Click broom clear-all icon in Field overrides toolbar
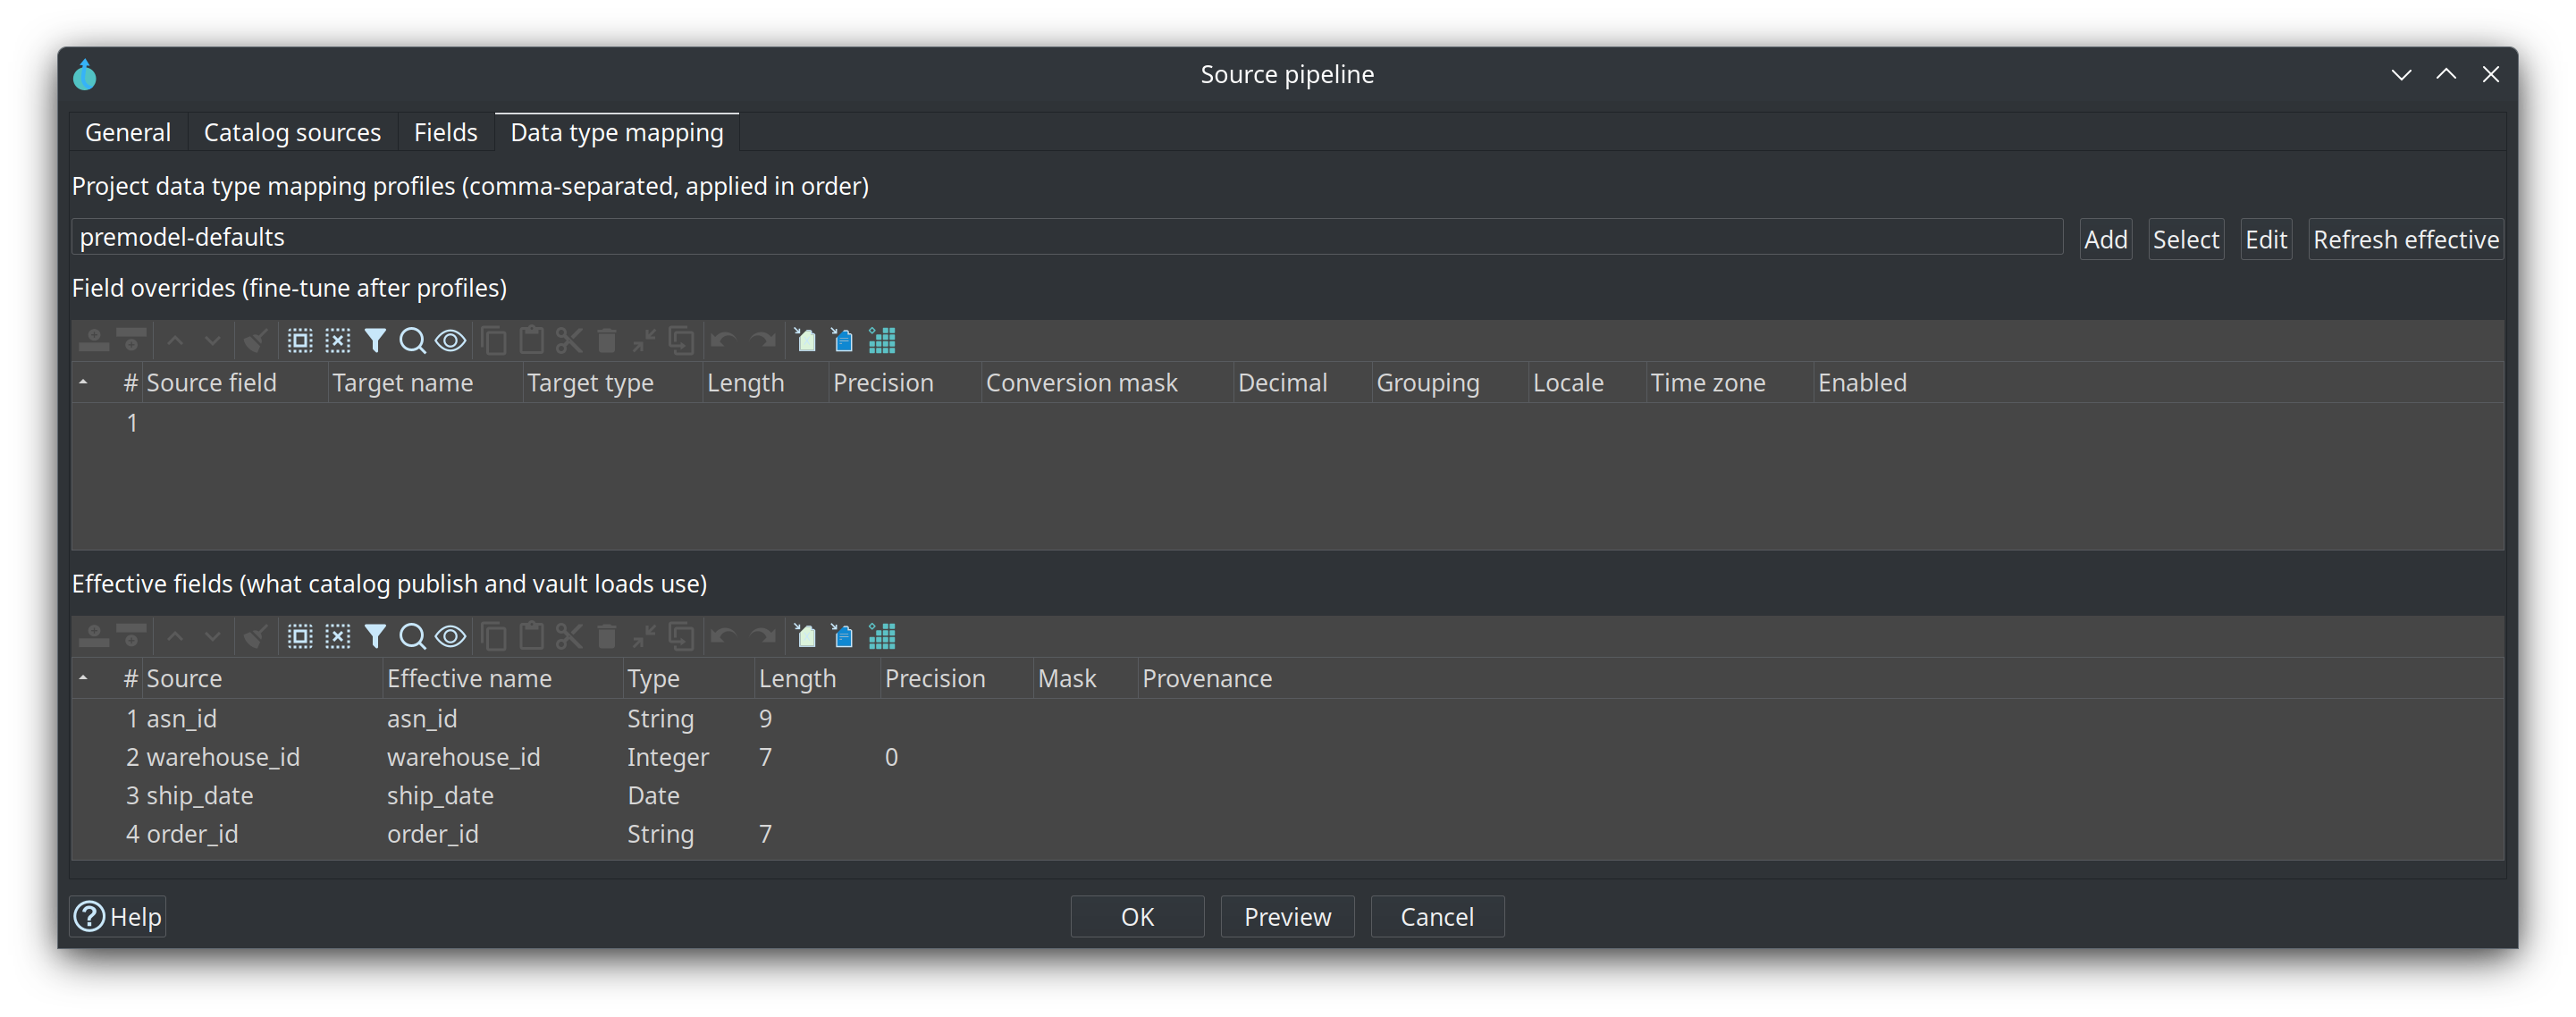 click(x=256, y=341)
